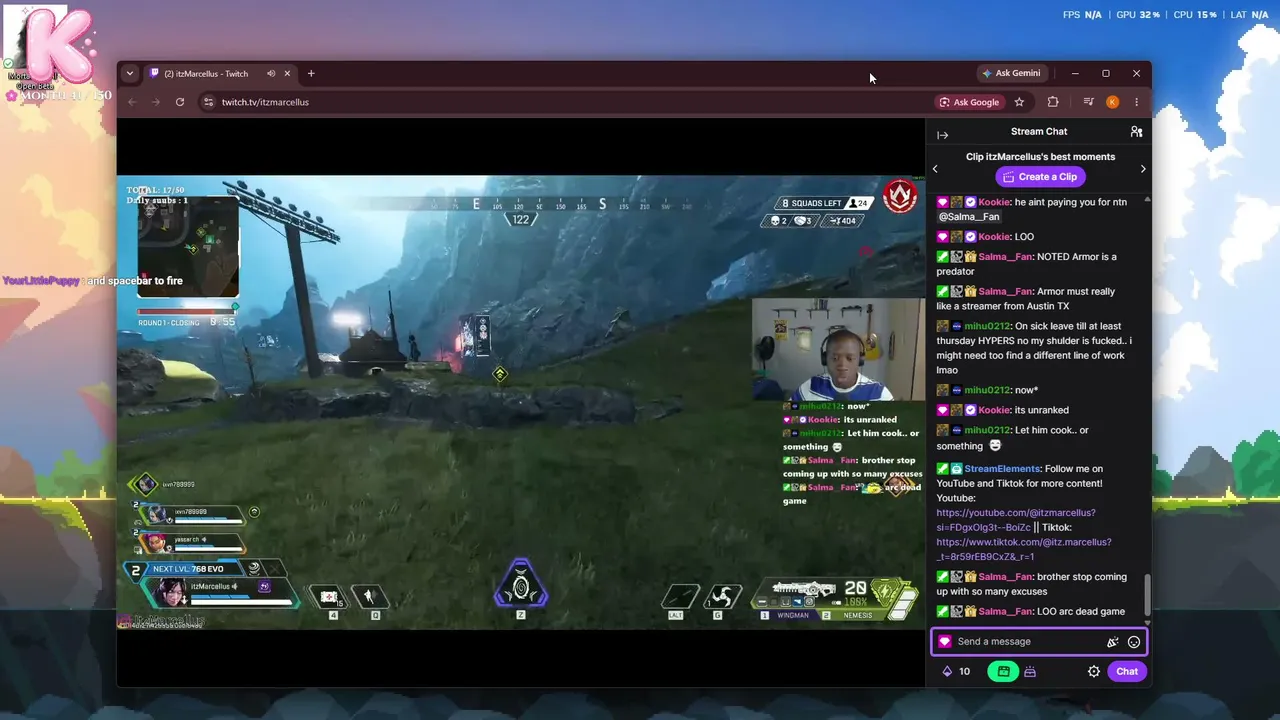Click the @Salma__Fan mention in Kookie's message

968,217
